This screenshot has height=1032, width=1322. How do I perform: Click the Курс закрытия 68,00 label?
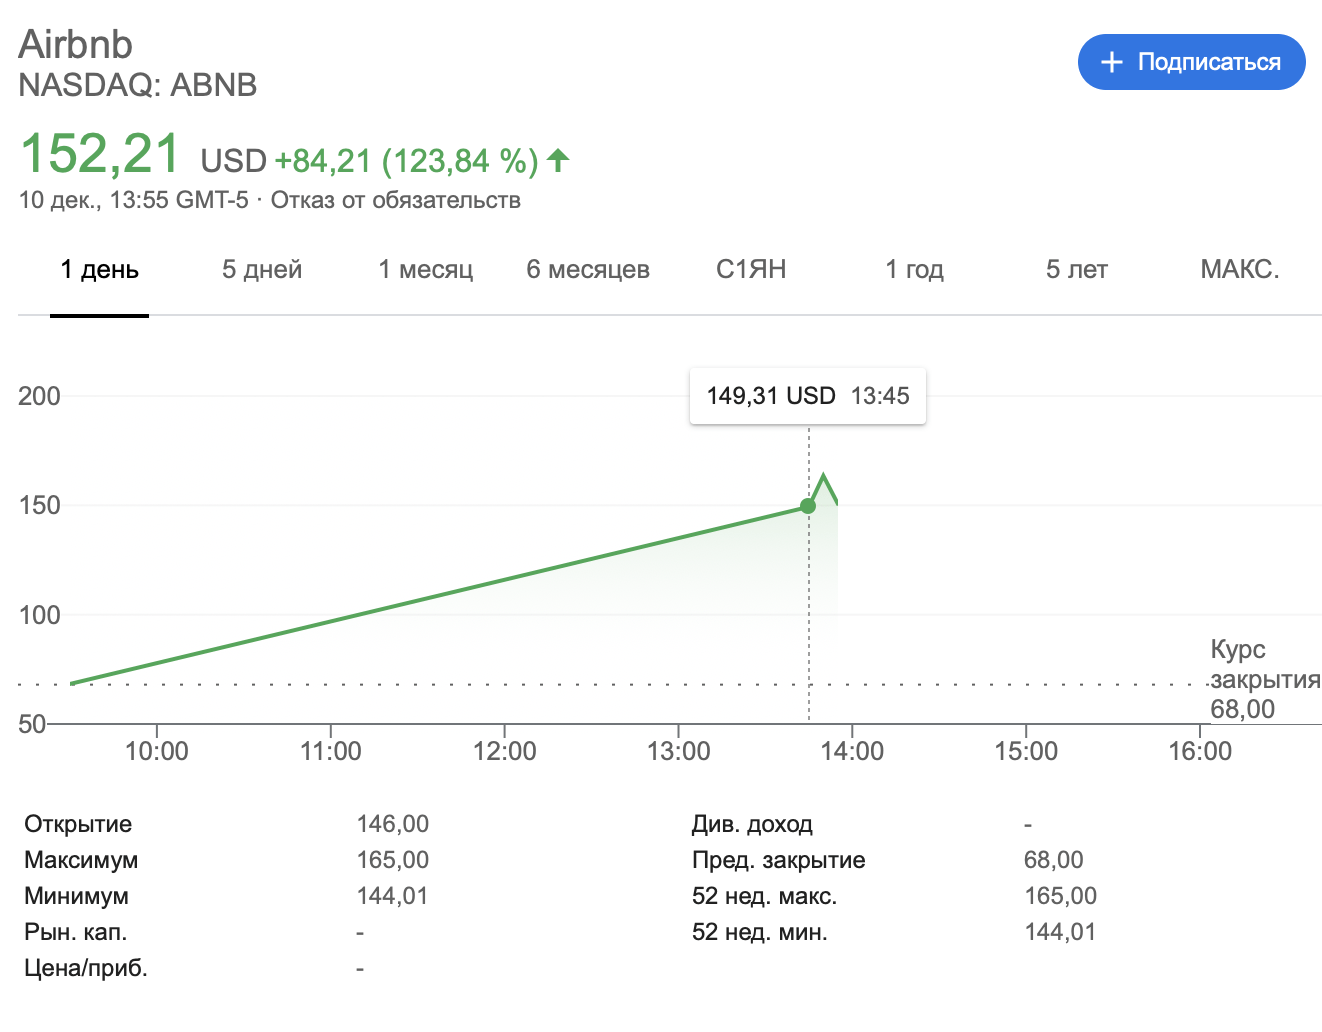tap(1265, 680)
